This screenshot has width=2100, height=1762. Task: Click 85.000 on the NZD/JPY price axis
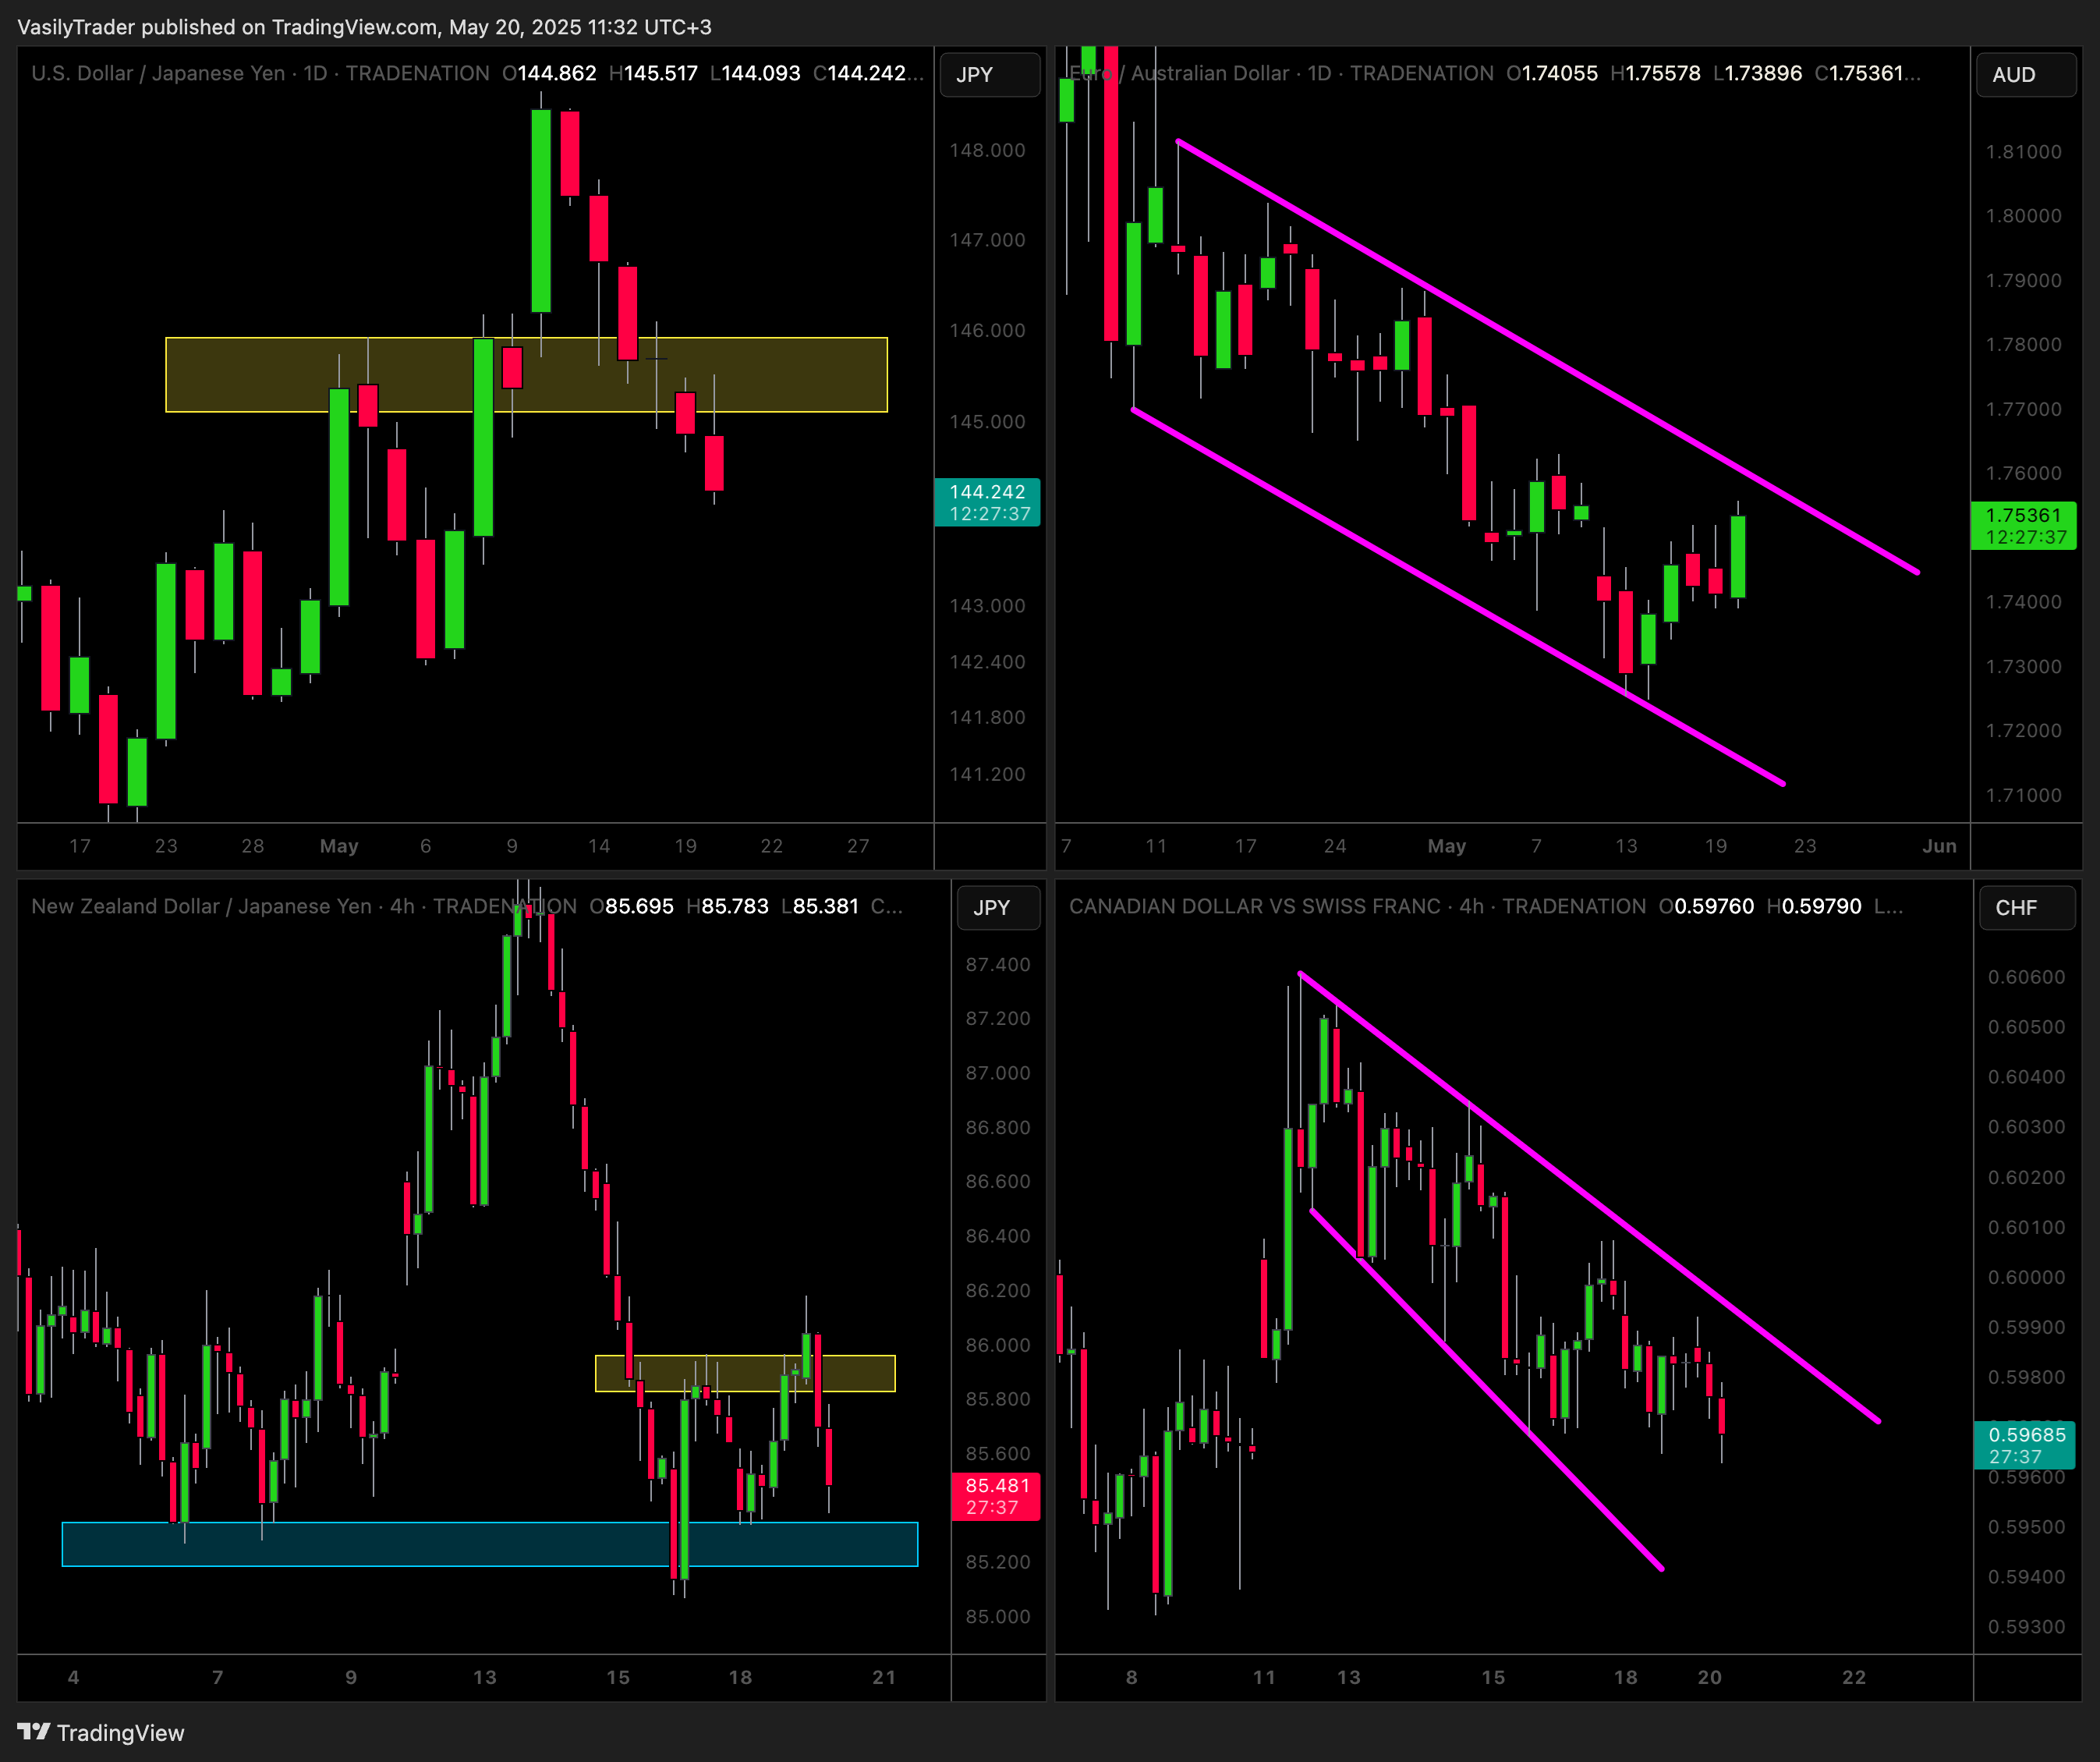(997, 1616)
